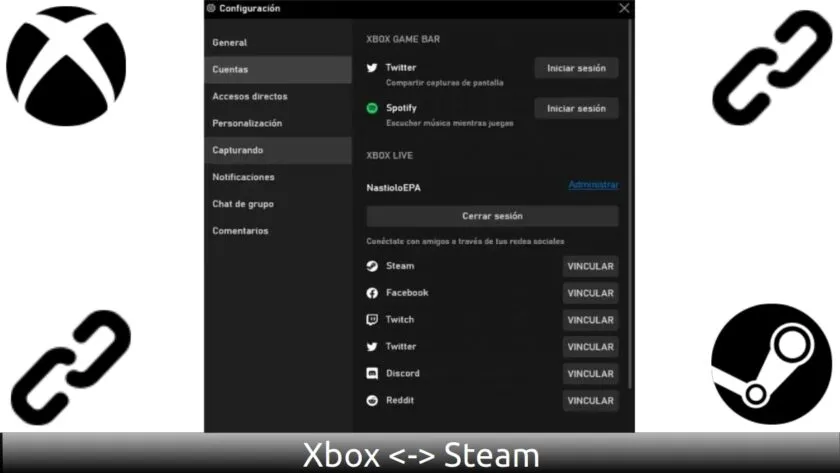Select the Cuentas section

[x=278, y=70]
